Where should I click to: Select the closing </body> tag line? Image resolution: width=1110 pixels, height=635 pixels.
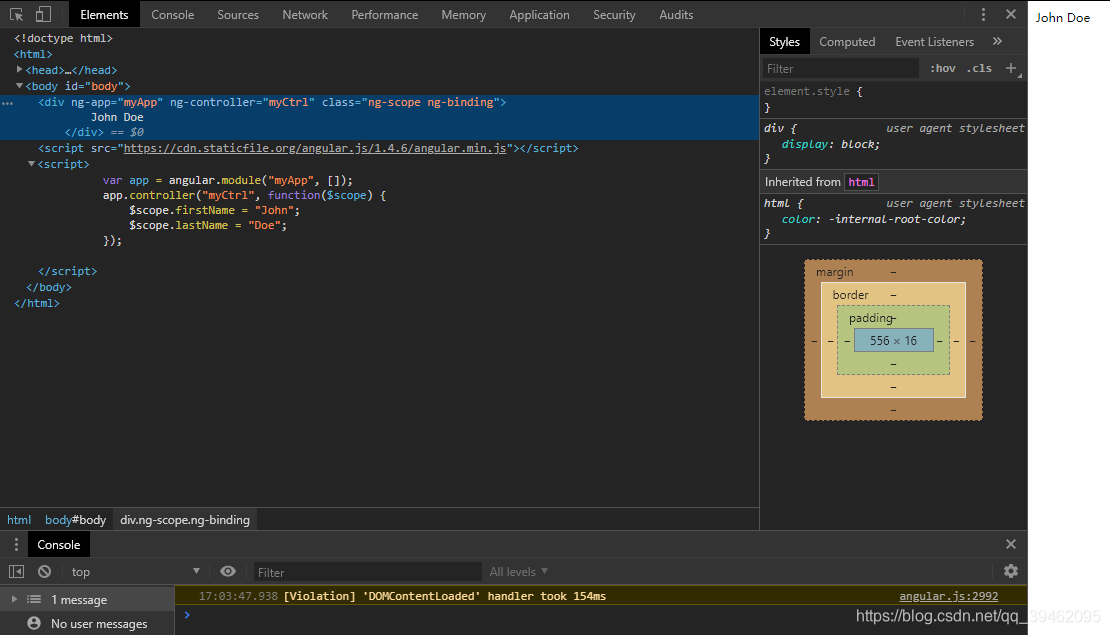tap(49, 287)
